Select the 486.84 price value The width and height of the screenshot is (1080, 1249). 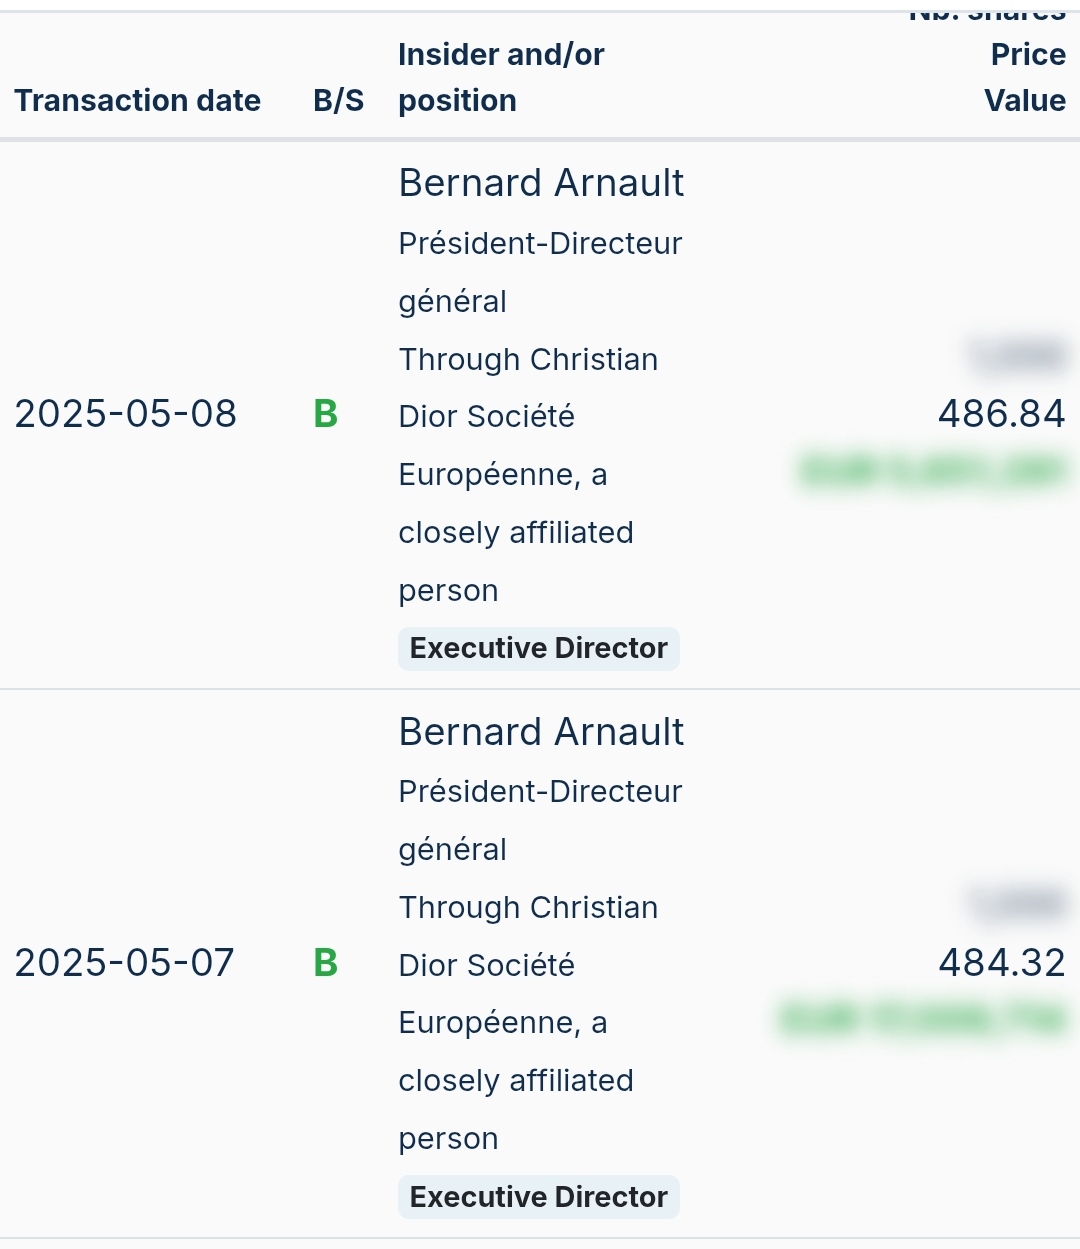(1001, 414)
